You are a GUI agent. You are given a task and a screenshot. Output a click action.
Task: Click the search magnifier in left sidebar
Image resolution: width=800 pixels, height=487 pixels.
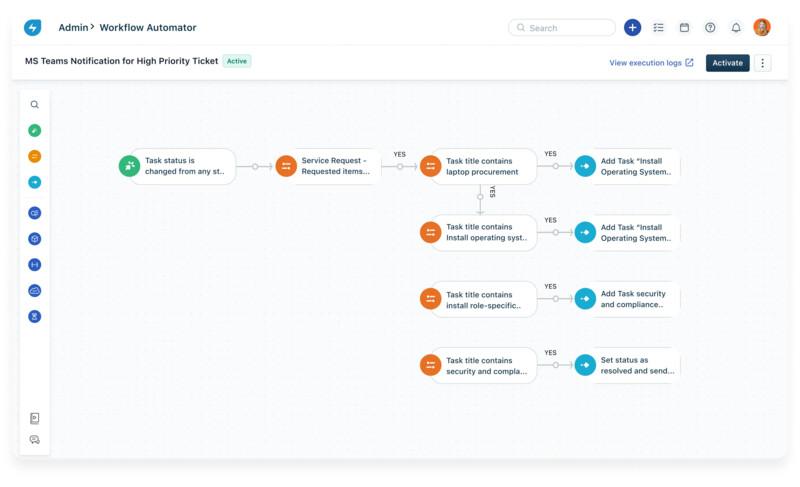click(x=34, y=105)
